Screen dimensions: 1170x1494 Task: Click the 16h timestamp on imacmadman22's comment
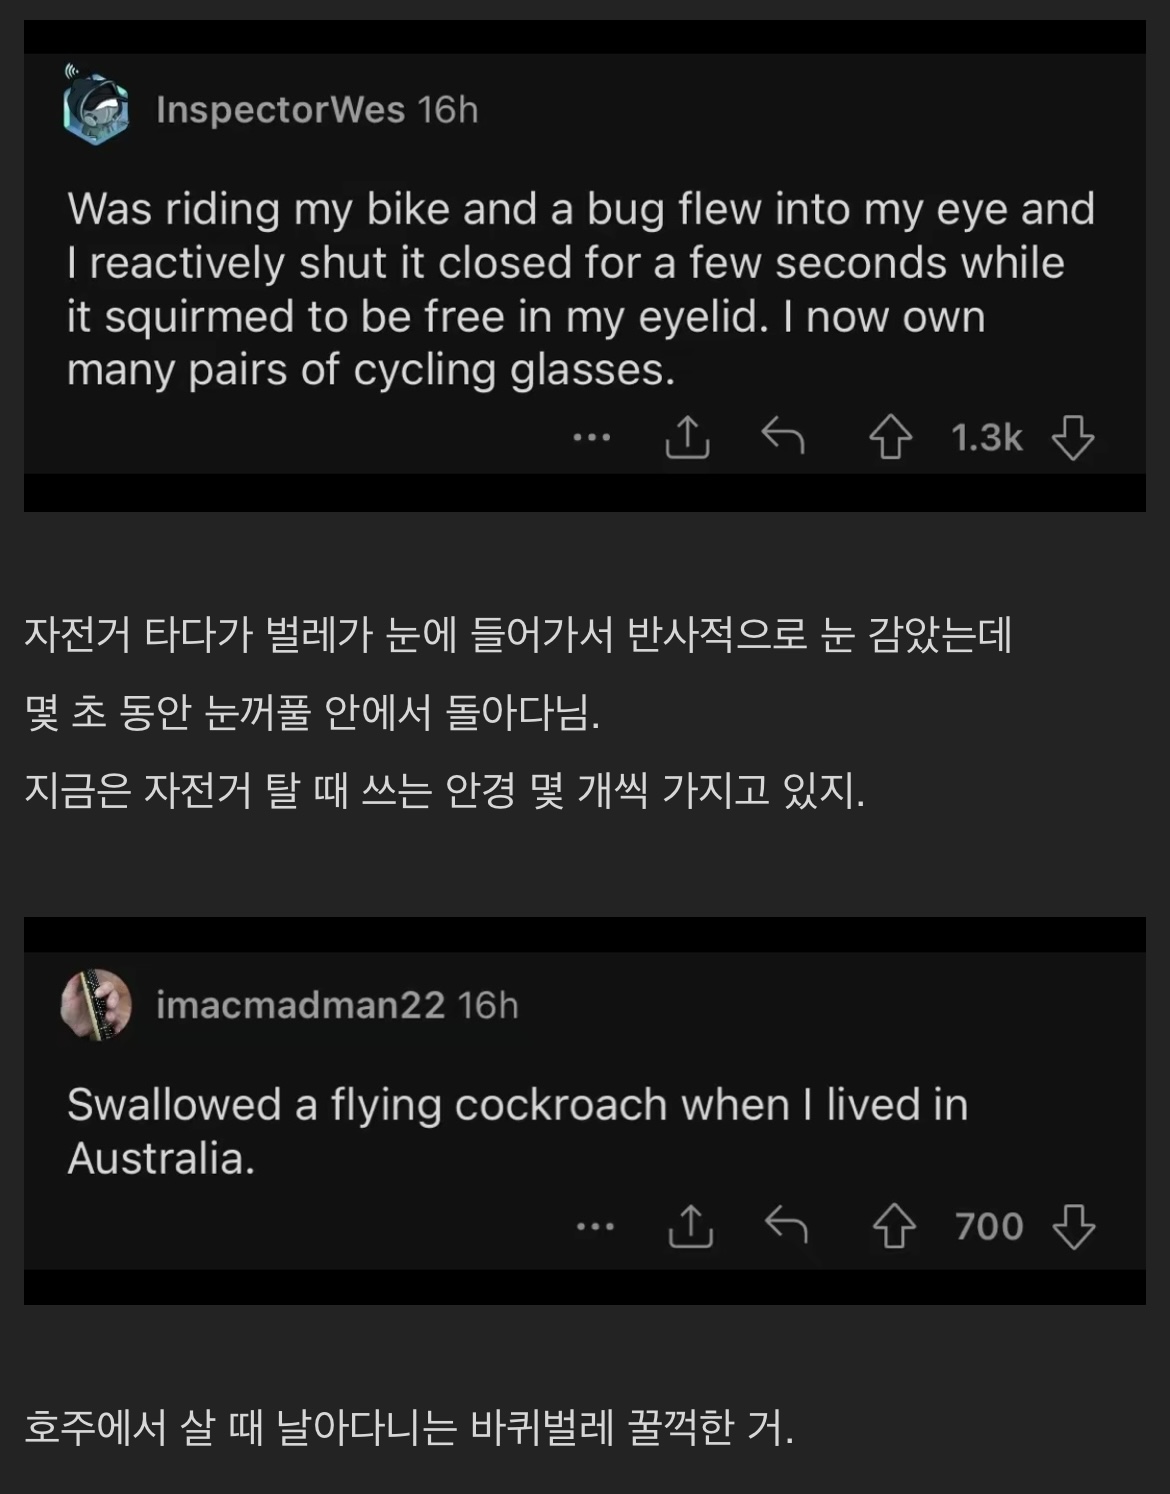point(488,1005)
